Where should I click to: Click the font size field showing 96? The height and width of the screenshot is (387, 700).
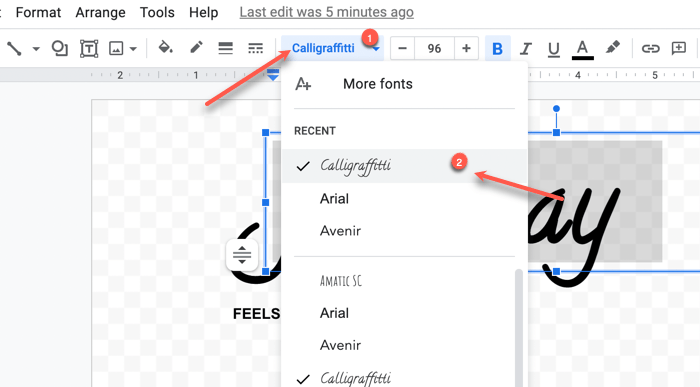(x=434, y=48)
